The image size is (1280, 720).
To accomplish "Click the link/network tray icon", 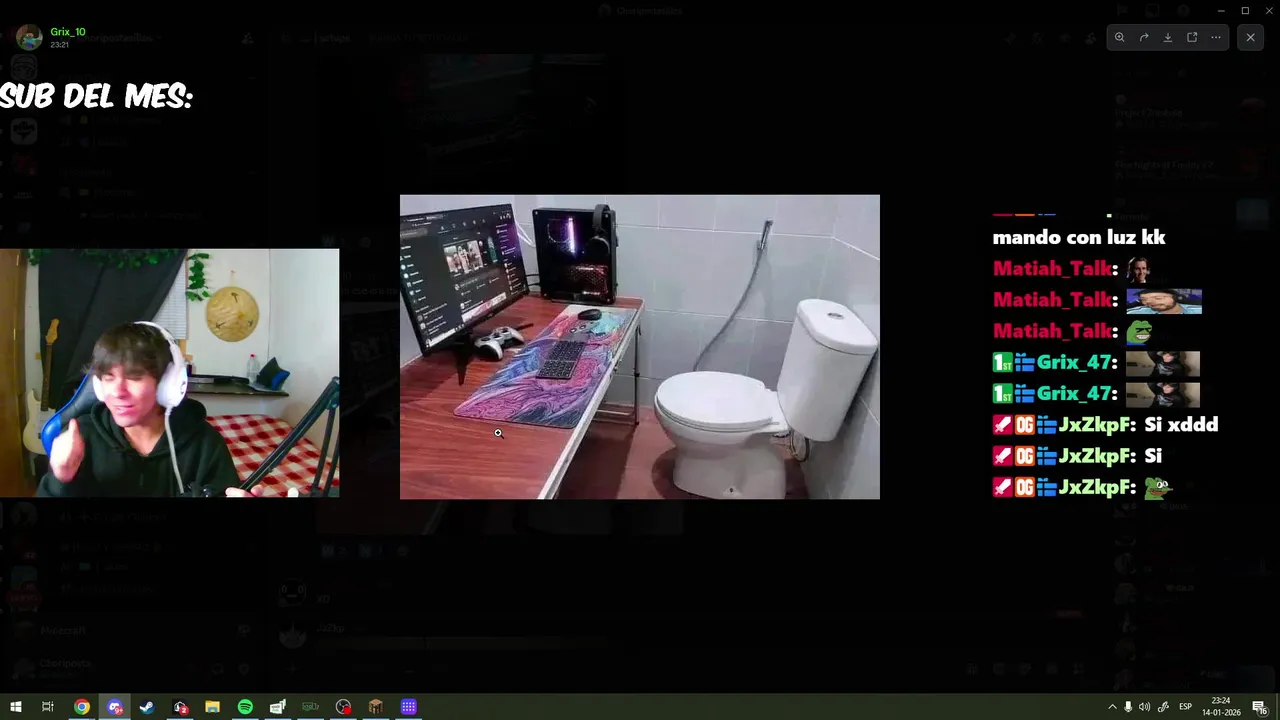I will [x=1163, y=707].
